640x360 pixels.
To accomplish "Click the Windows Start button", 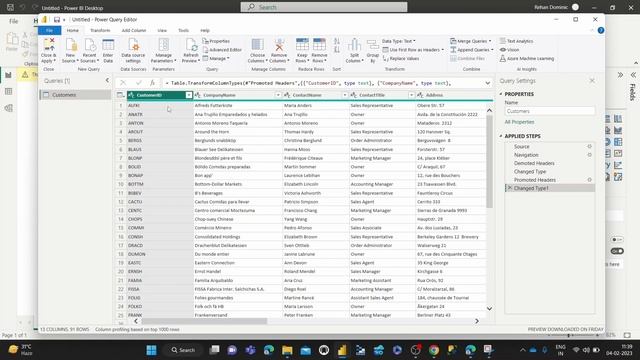I will click(x=151, y=350).
